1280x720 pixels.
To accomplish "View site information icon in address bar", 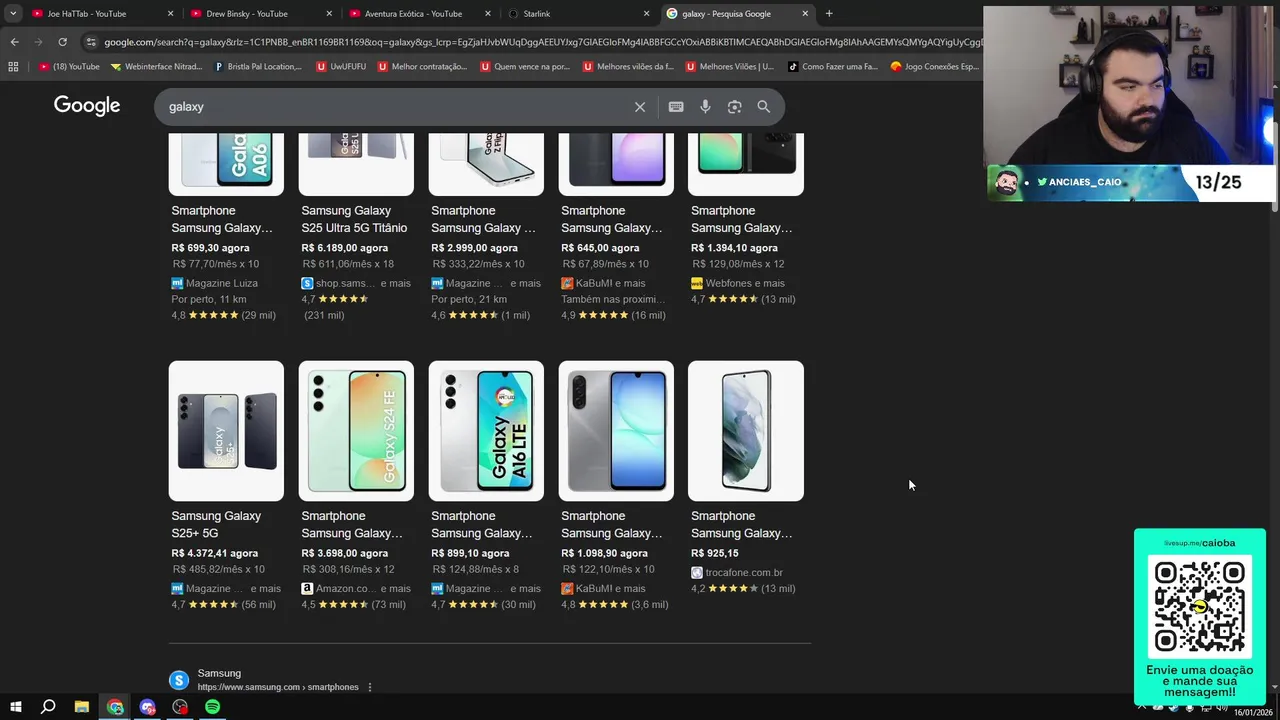I will point(91,42).
